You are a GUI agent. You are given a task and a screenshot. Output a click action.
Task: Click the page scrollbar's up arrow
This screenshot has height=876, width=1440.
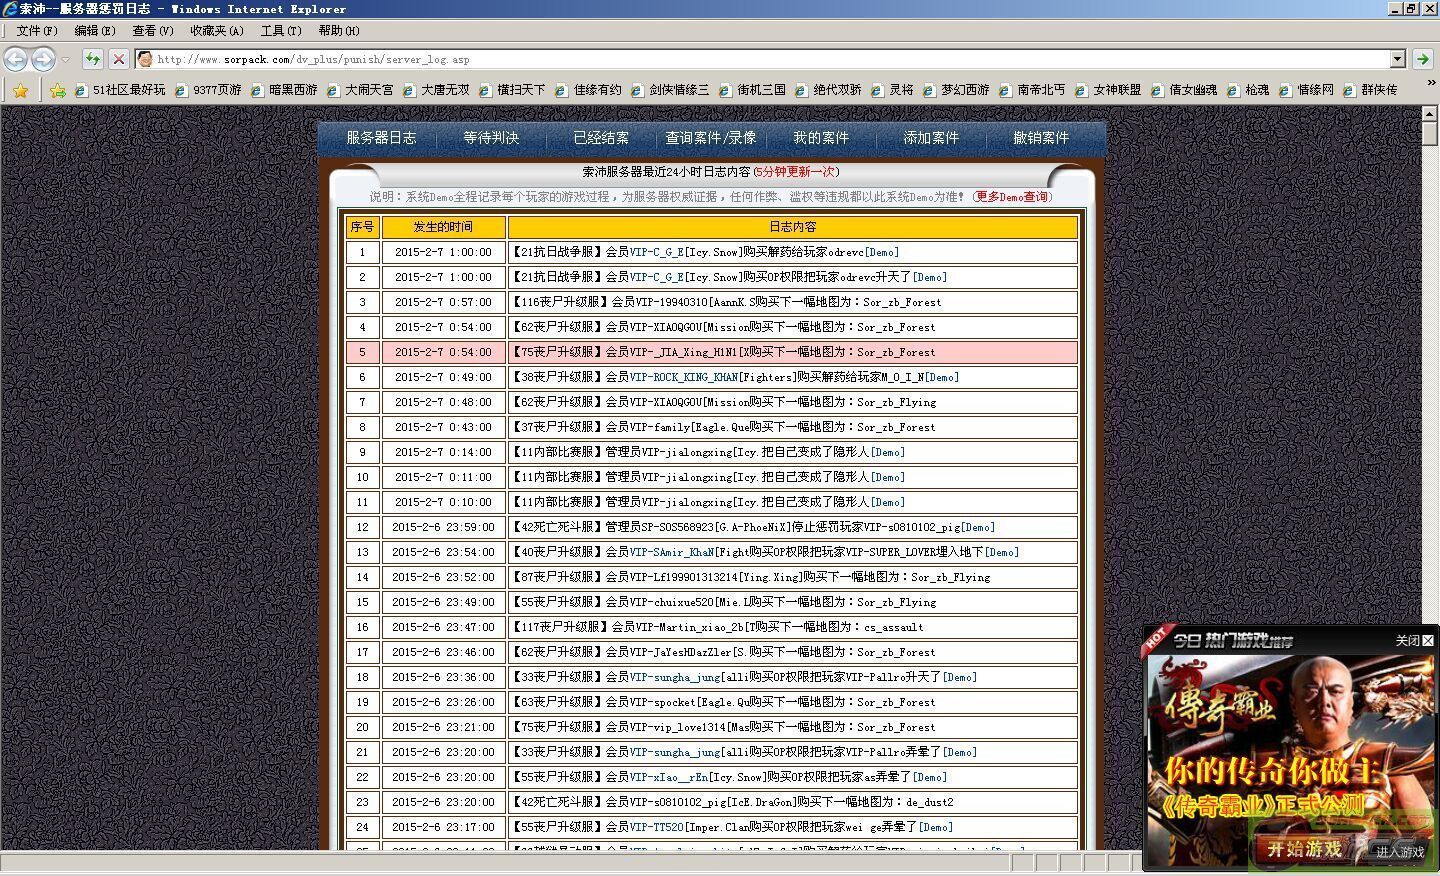1430,114
